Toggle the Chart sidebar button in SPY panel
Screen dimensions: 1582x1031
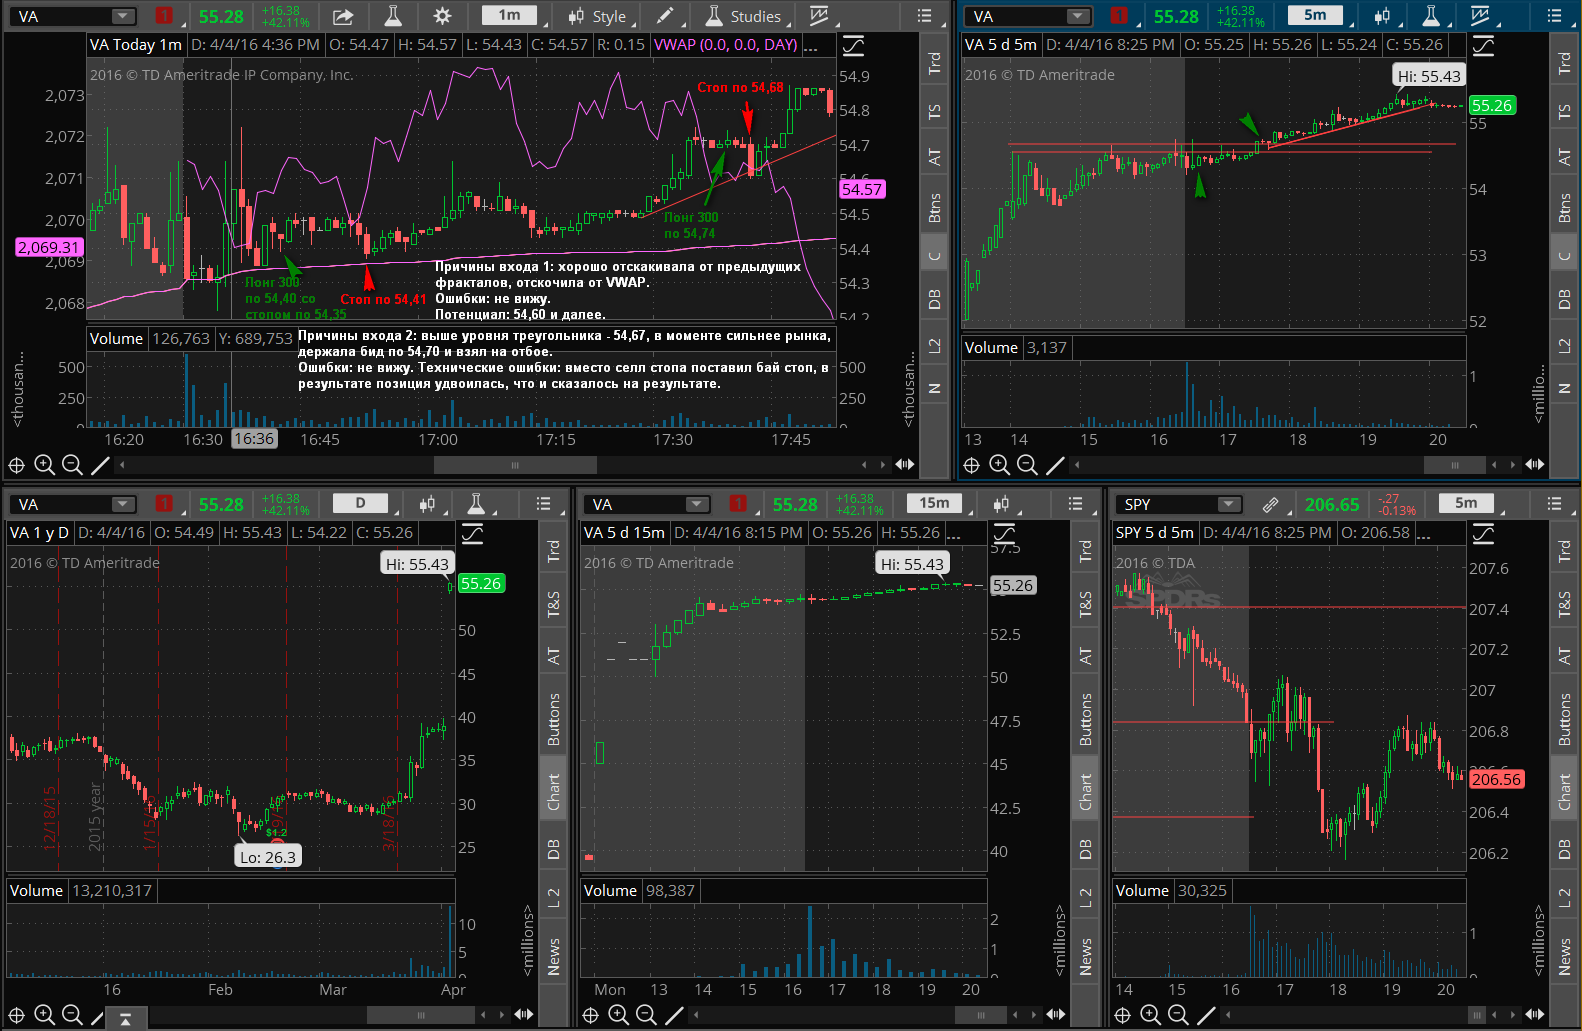(x=1564, y=791)
